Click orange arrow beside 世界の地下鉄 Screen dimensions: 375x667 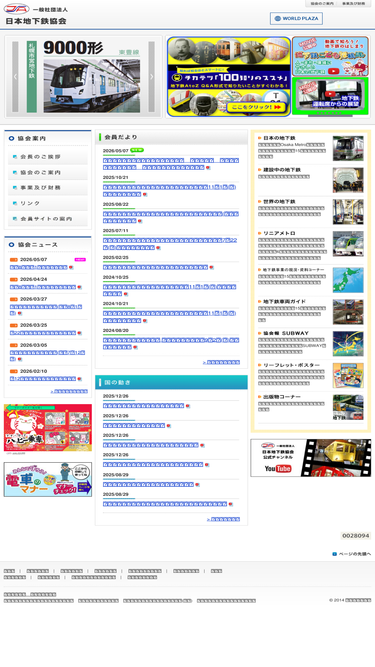260,201
